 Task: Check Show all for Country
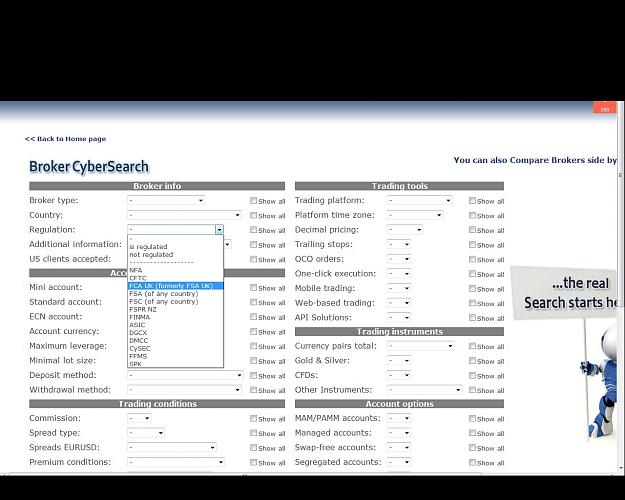(253, 215)
